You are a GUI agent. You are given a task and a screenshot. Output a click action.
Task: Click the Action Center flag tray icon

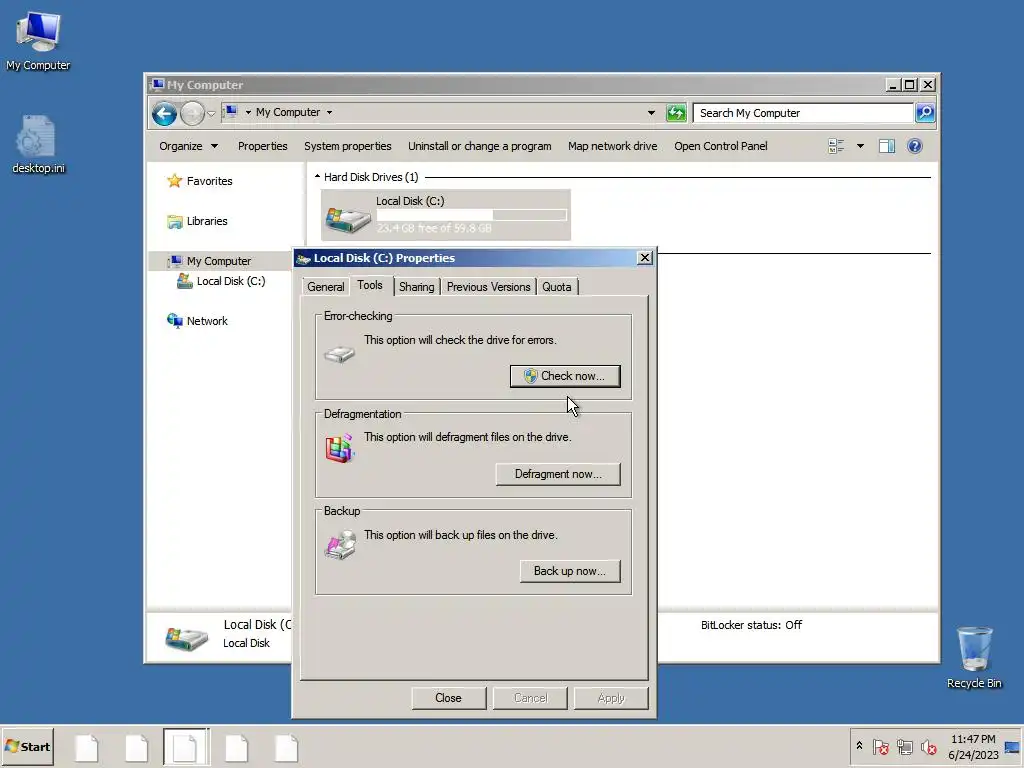click(880, 746)
